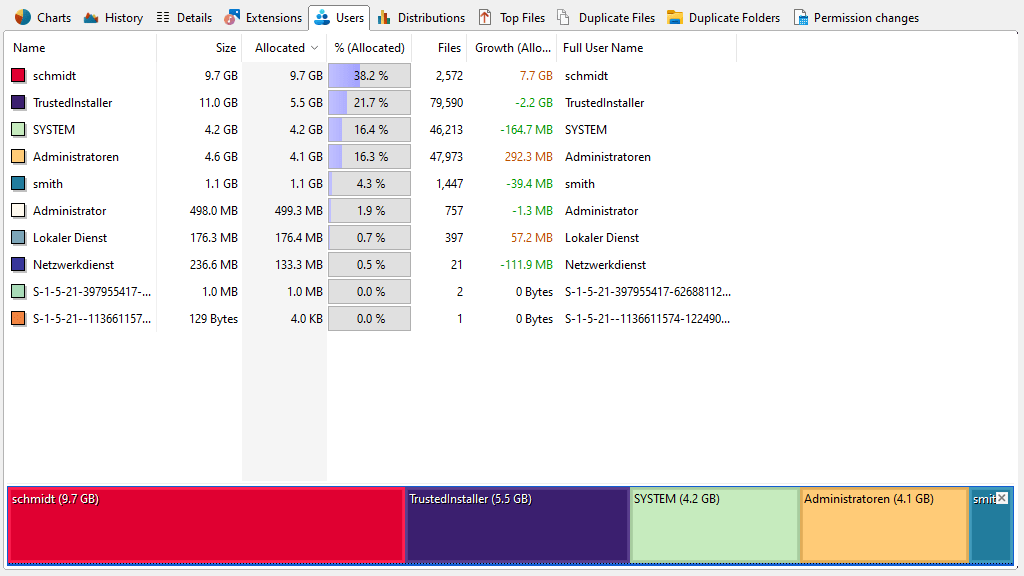
Task: Click the Duplicate Files icon
Action: (x=564, y=17)
